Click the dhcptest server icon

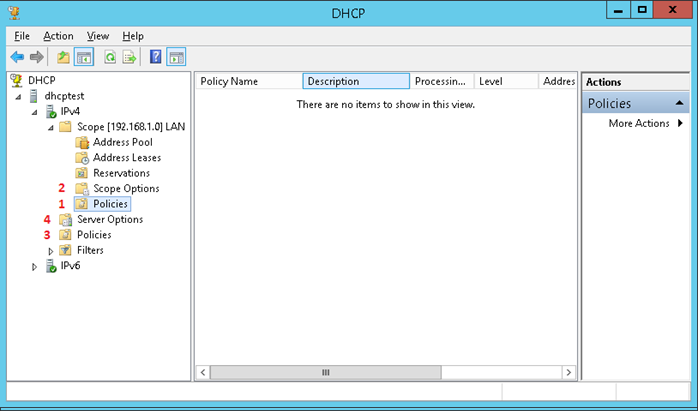[x=33, y=96]
